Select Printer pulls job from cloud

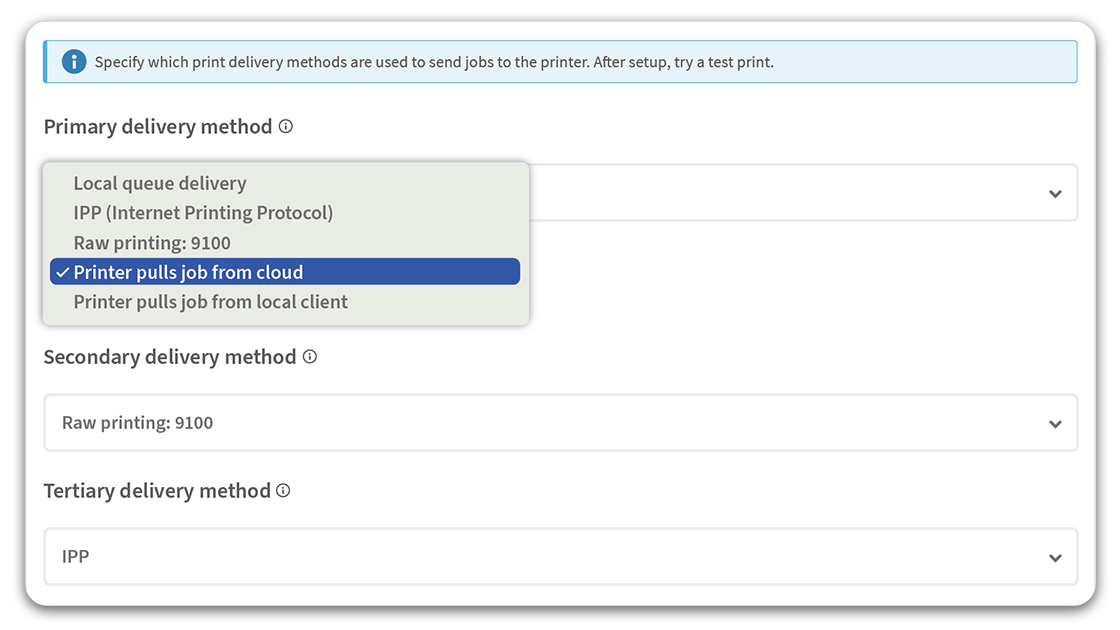click(x=188, y=272)
